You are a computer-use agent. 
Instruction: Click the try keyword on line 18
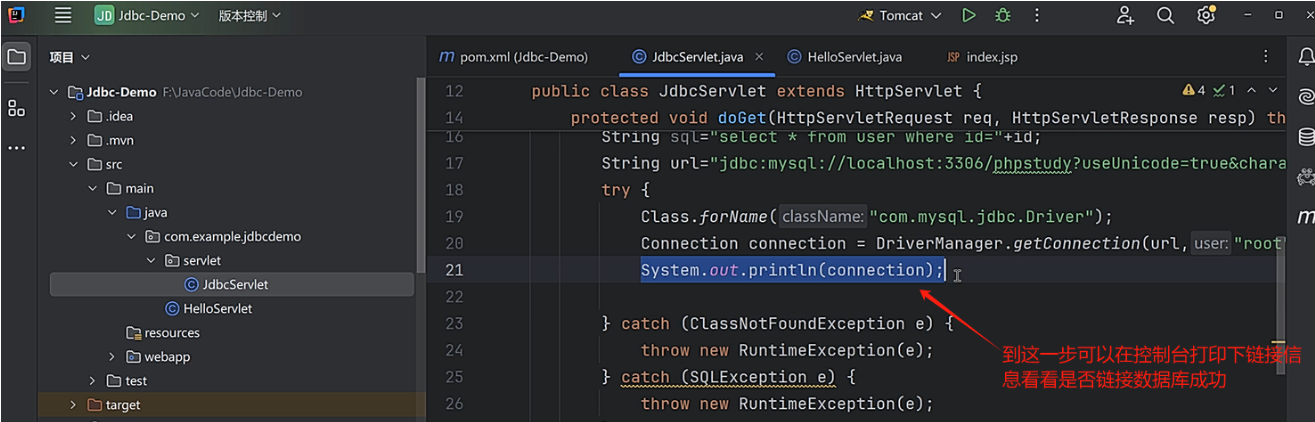616,190
